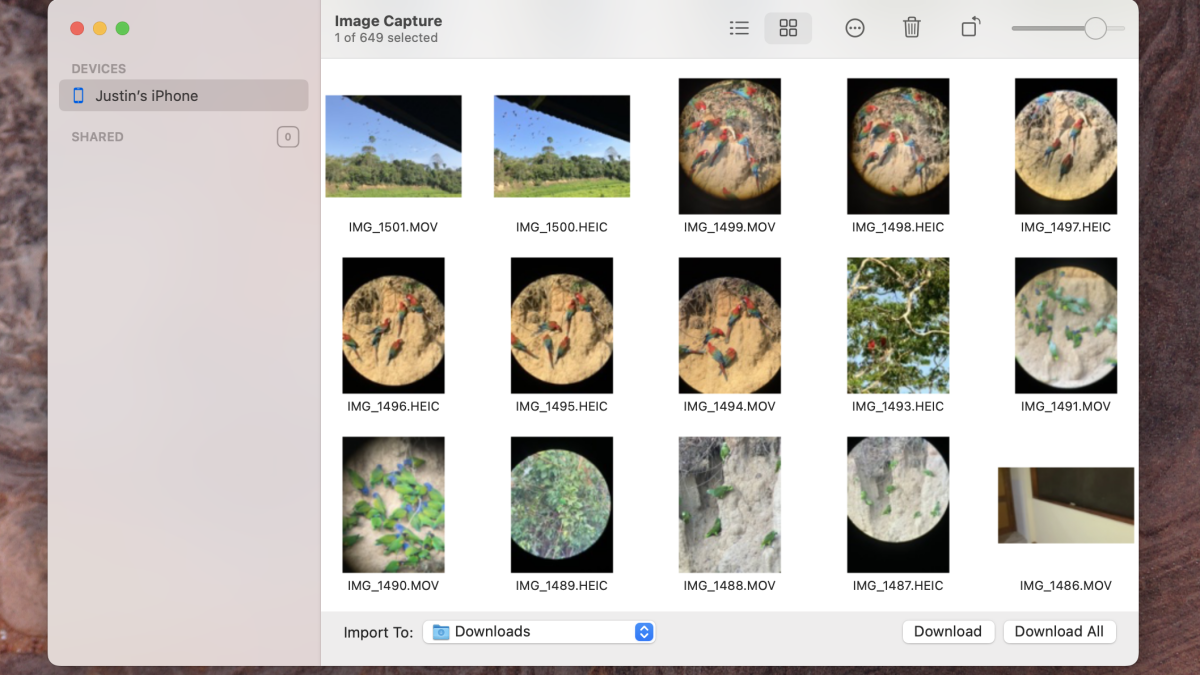
Task: Click the SHARED section header
Action: pyautogui.click(x=97, y=137)
